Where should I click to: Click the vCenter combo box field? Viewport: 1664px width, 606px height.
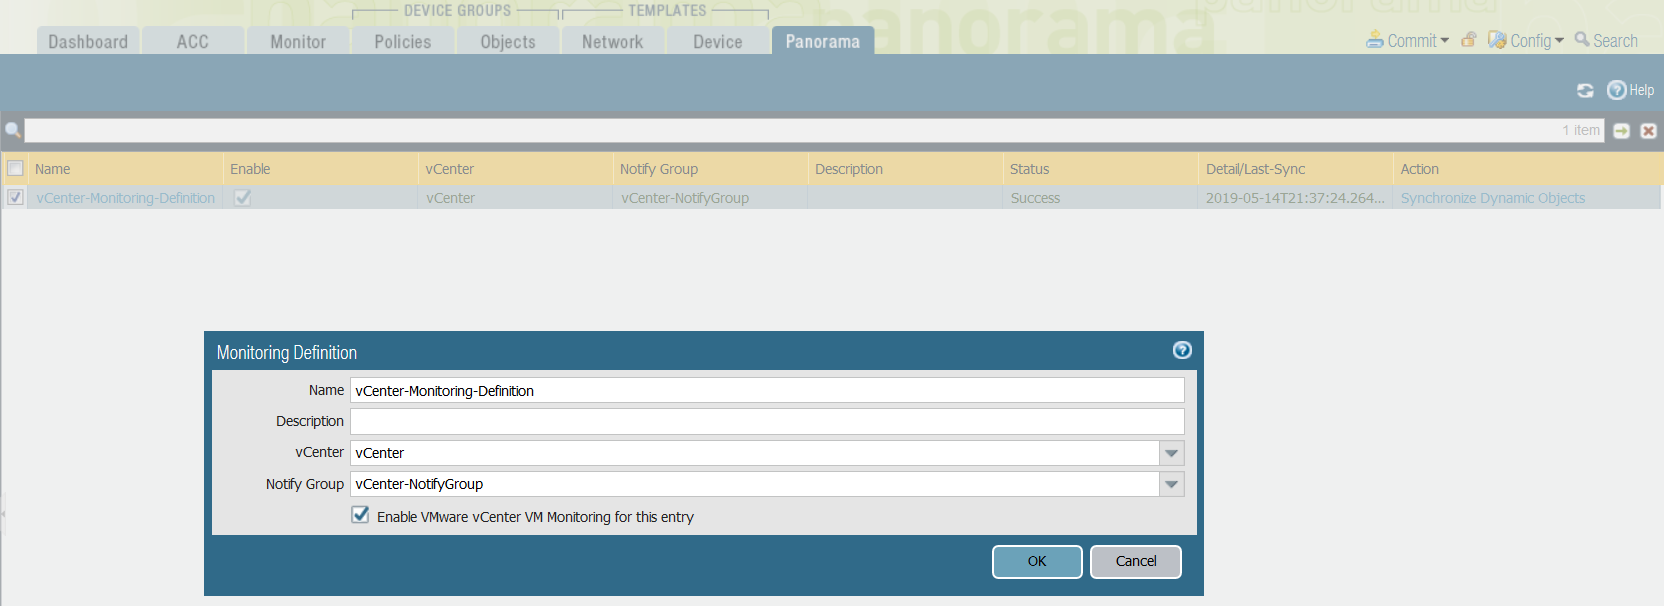click(x=755, y=453)
